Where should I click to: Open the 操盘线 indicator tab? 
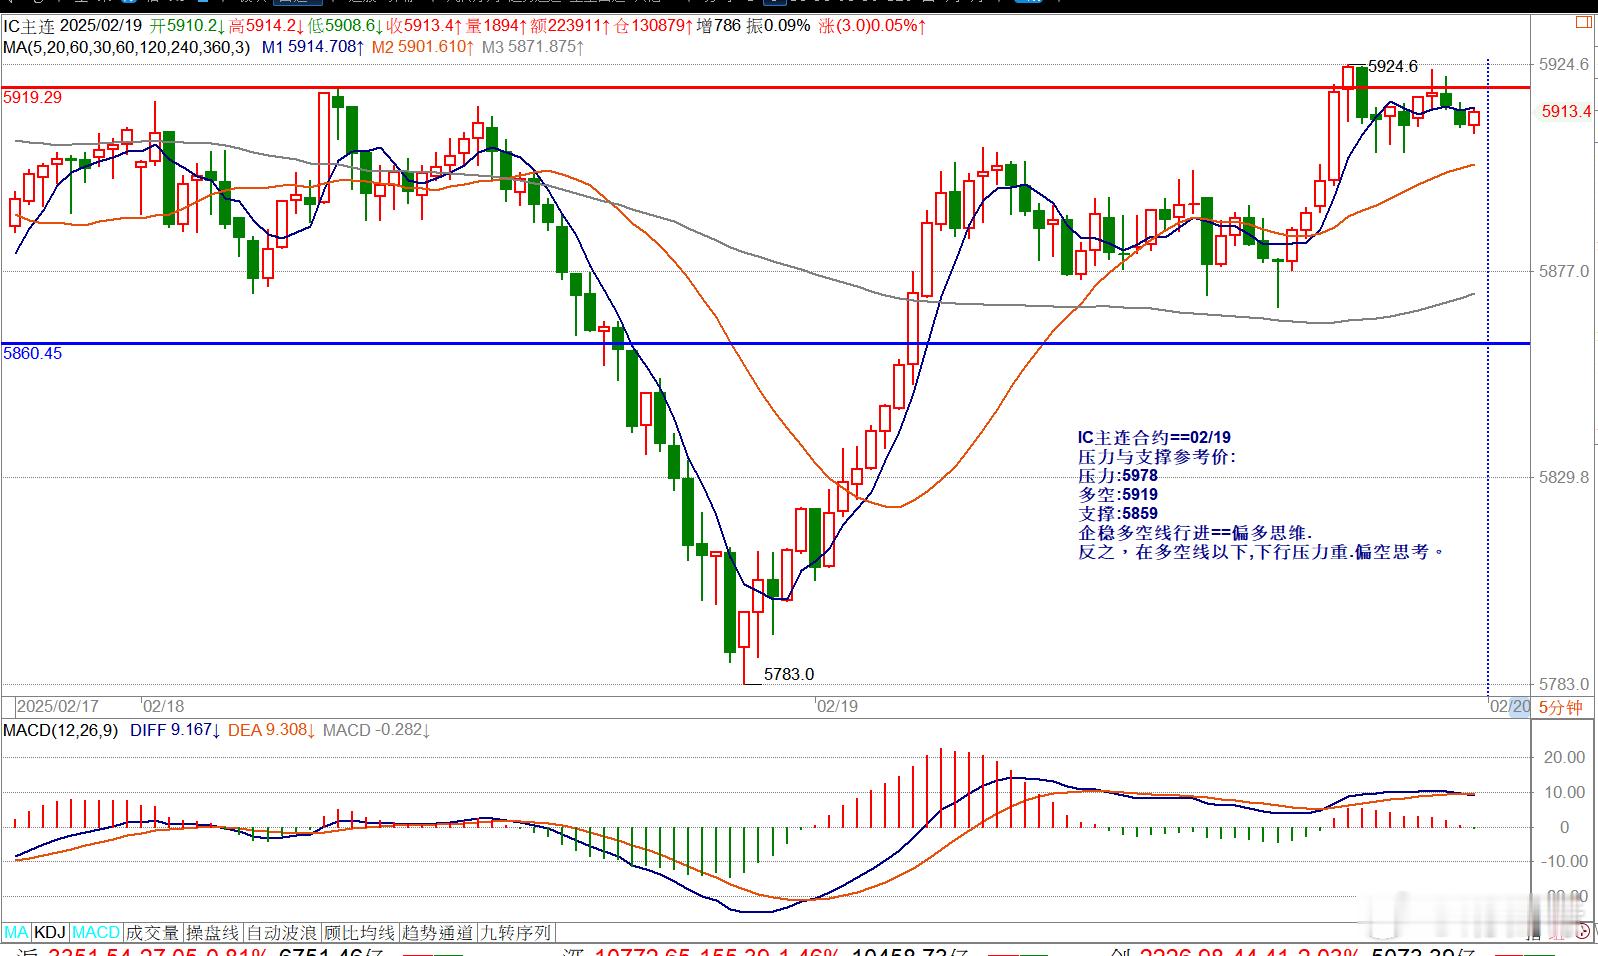pos(213,932)
